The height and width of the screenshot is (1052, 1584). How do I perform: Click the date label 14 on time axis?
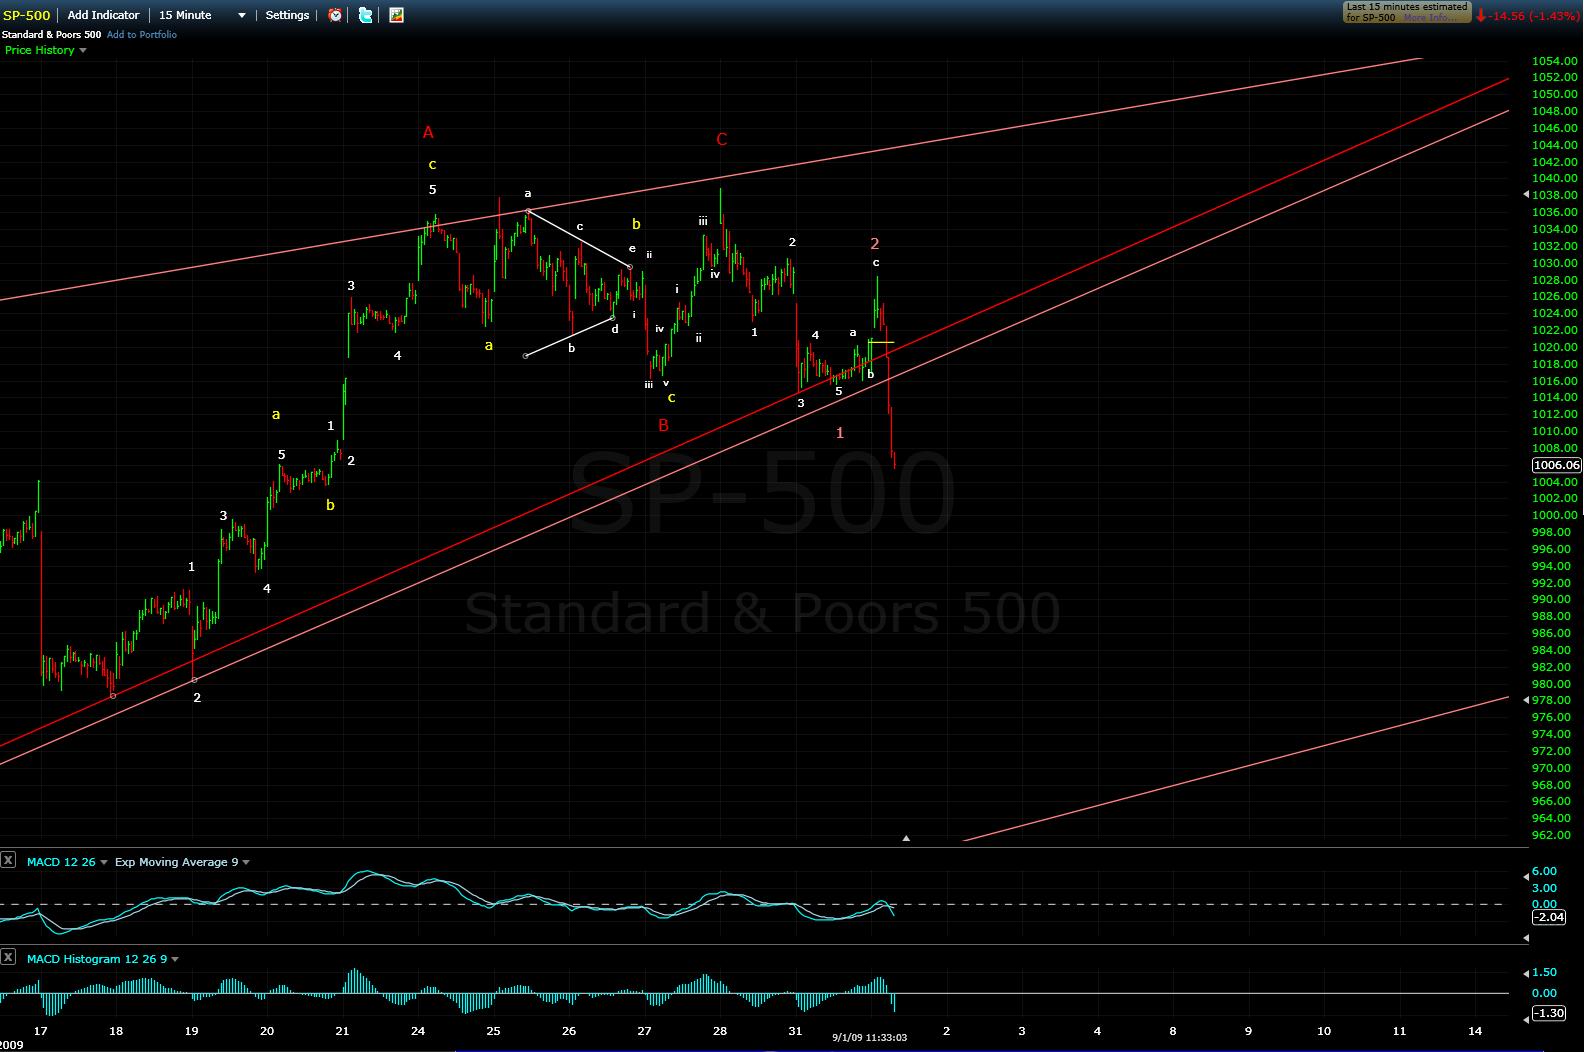point(1475,1031)
